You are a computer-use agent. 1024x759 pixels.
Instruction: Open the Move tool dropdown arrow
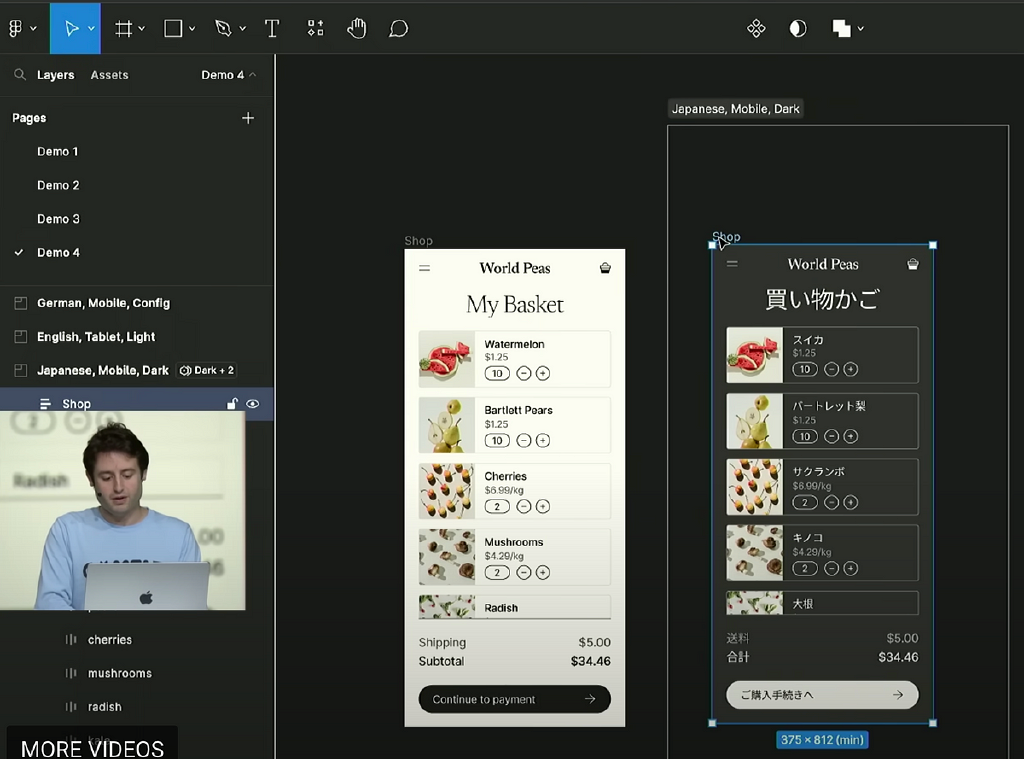click(92, 29)
